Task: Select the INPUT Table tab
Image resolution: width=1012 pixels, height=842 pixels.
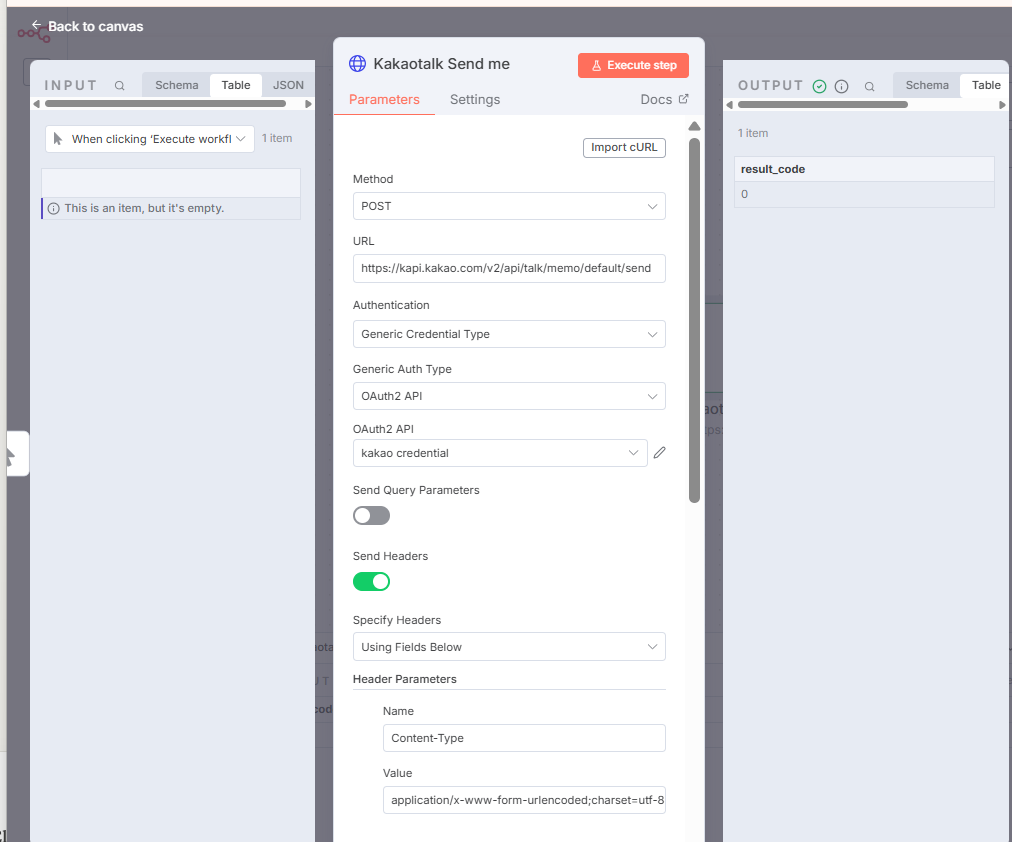Action: tap(236, 85)
